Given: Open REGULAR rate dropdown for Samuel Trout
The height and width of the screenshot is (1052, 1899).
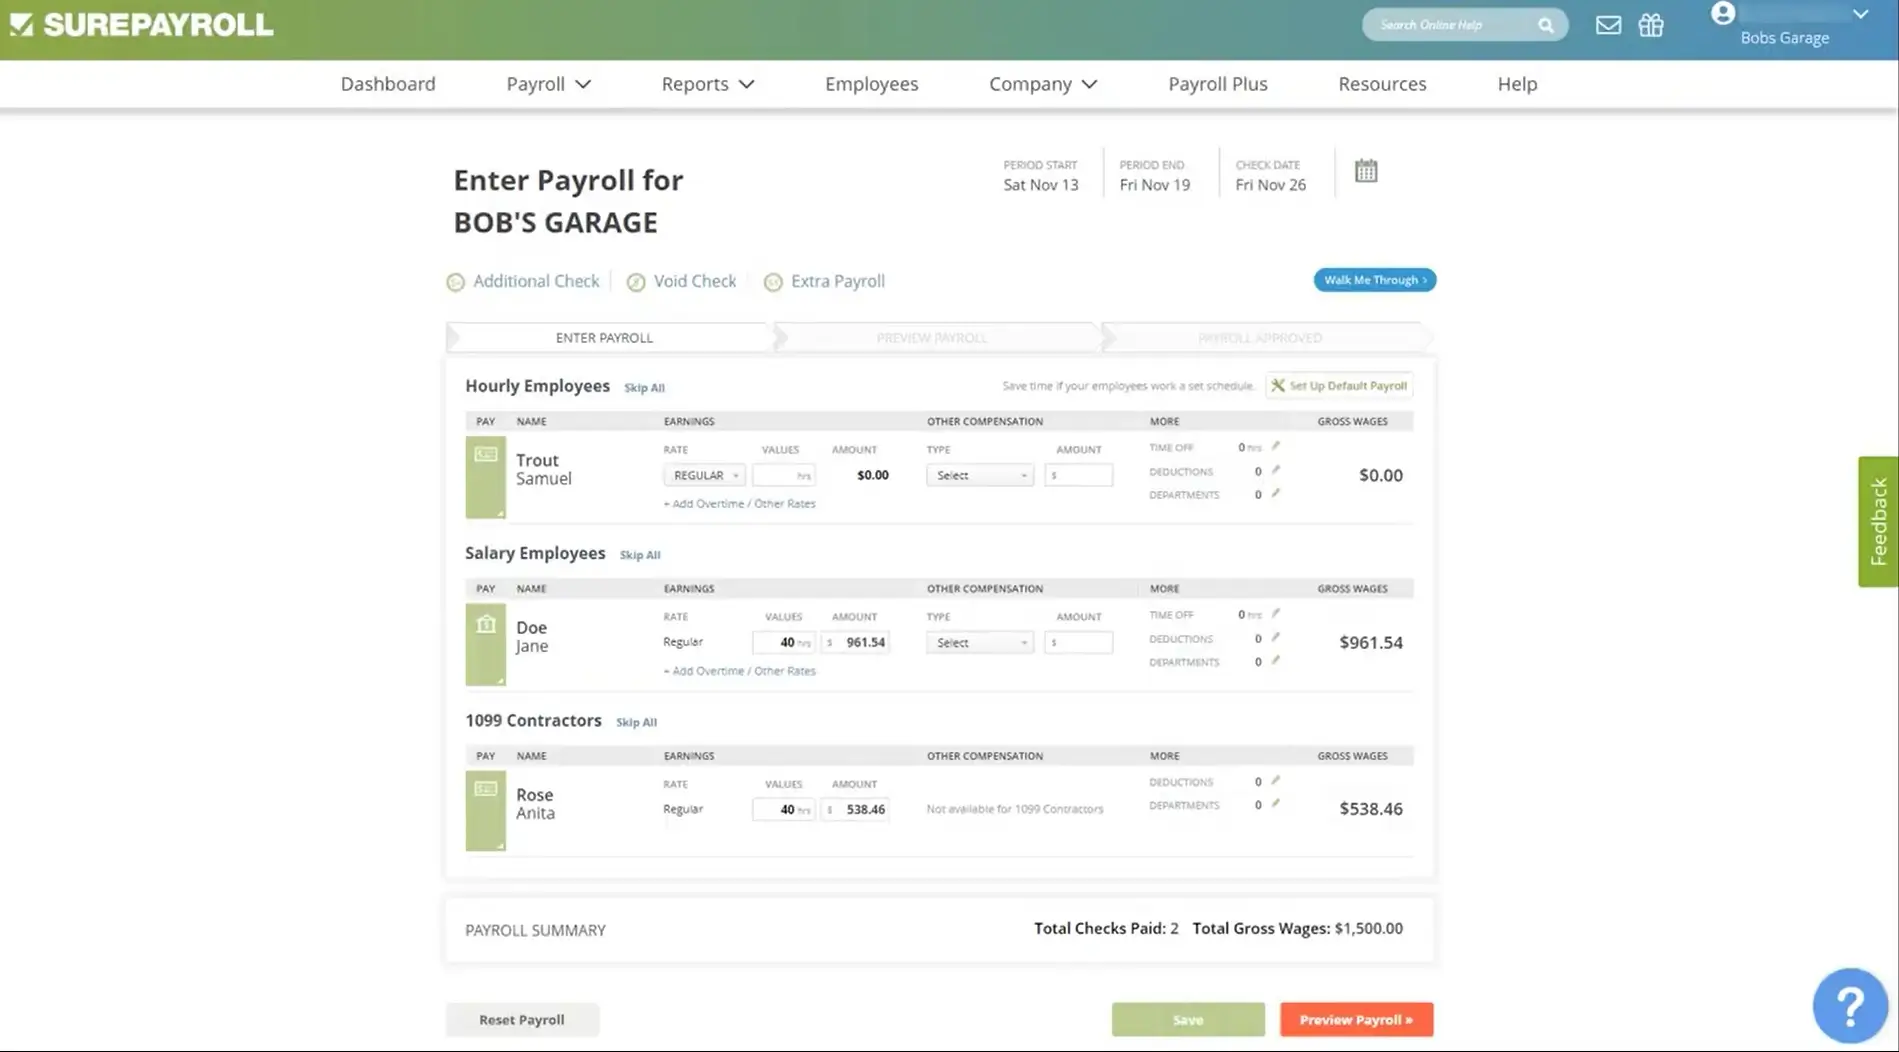Looking at the screenshot, I should 704,476.
